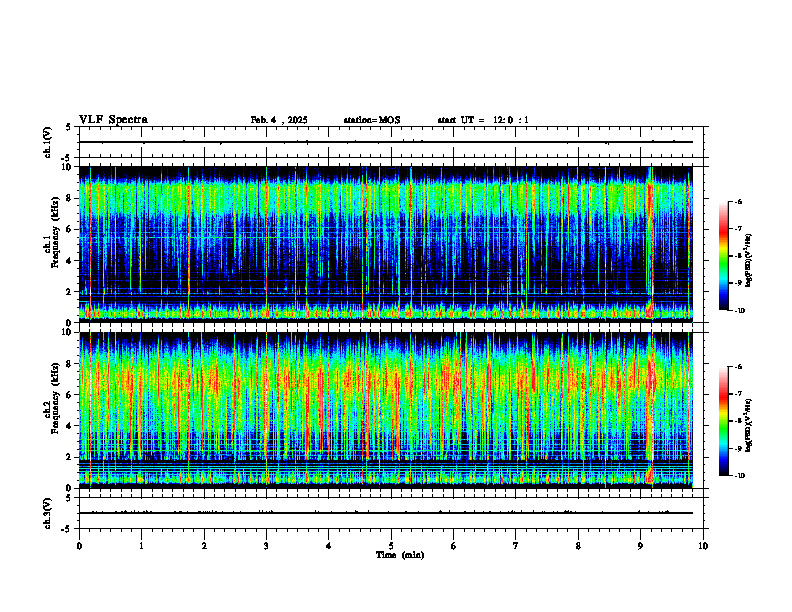Click the red burst near 9.2 min in ch.2 spectrogram
792x612 pixels.
point(651,409)
